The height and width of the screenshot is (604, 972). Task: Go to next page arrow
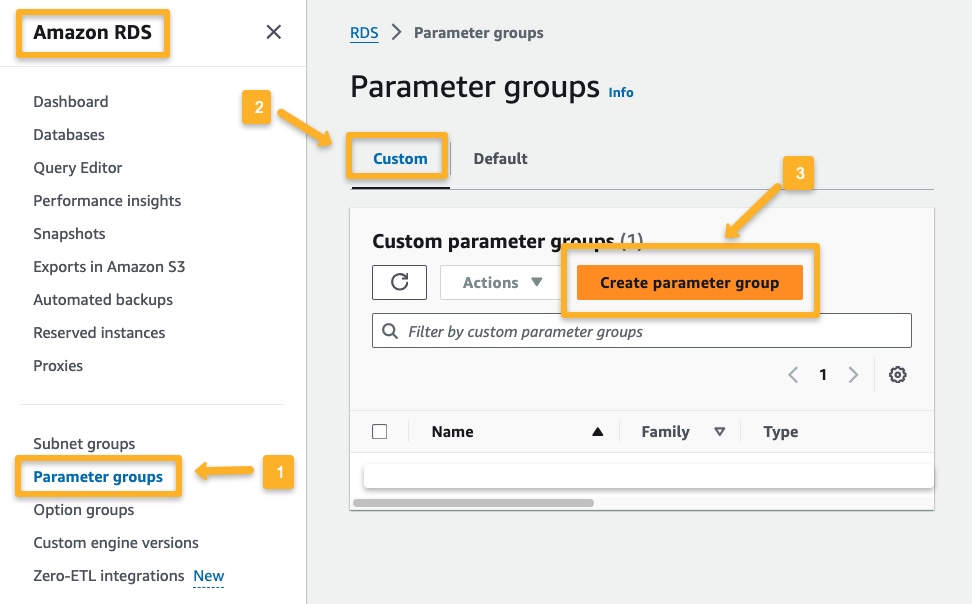(x=853, y=375)
